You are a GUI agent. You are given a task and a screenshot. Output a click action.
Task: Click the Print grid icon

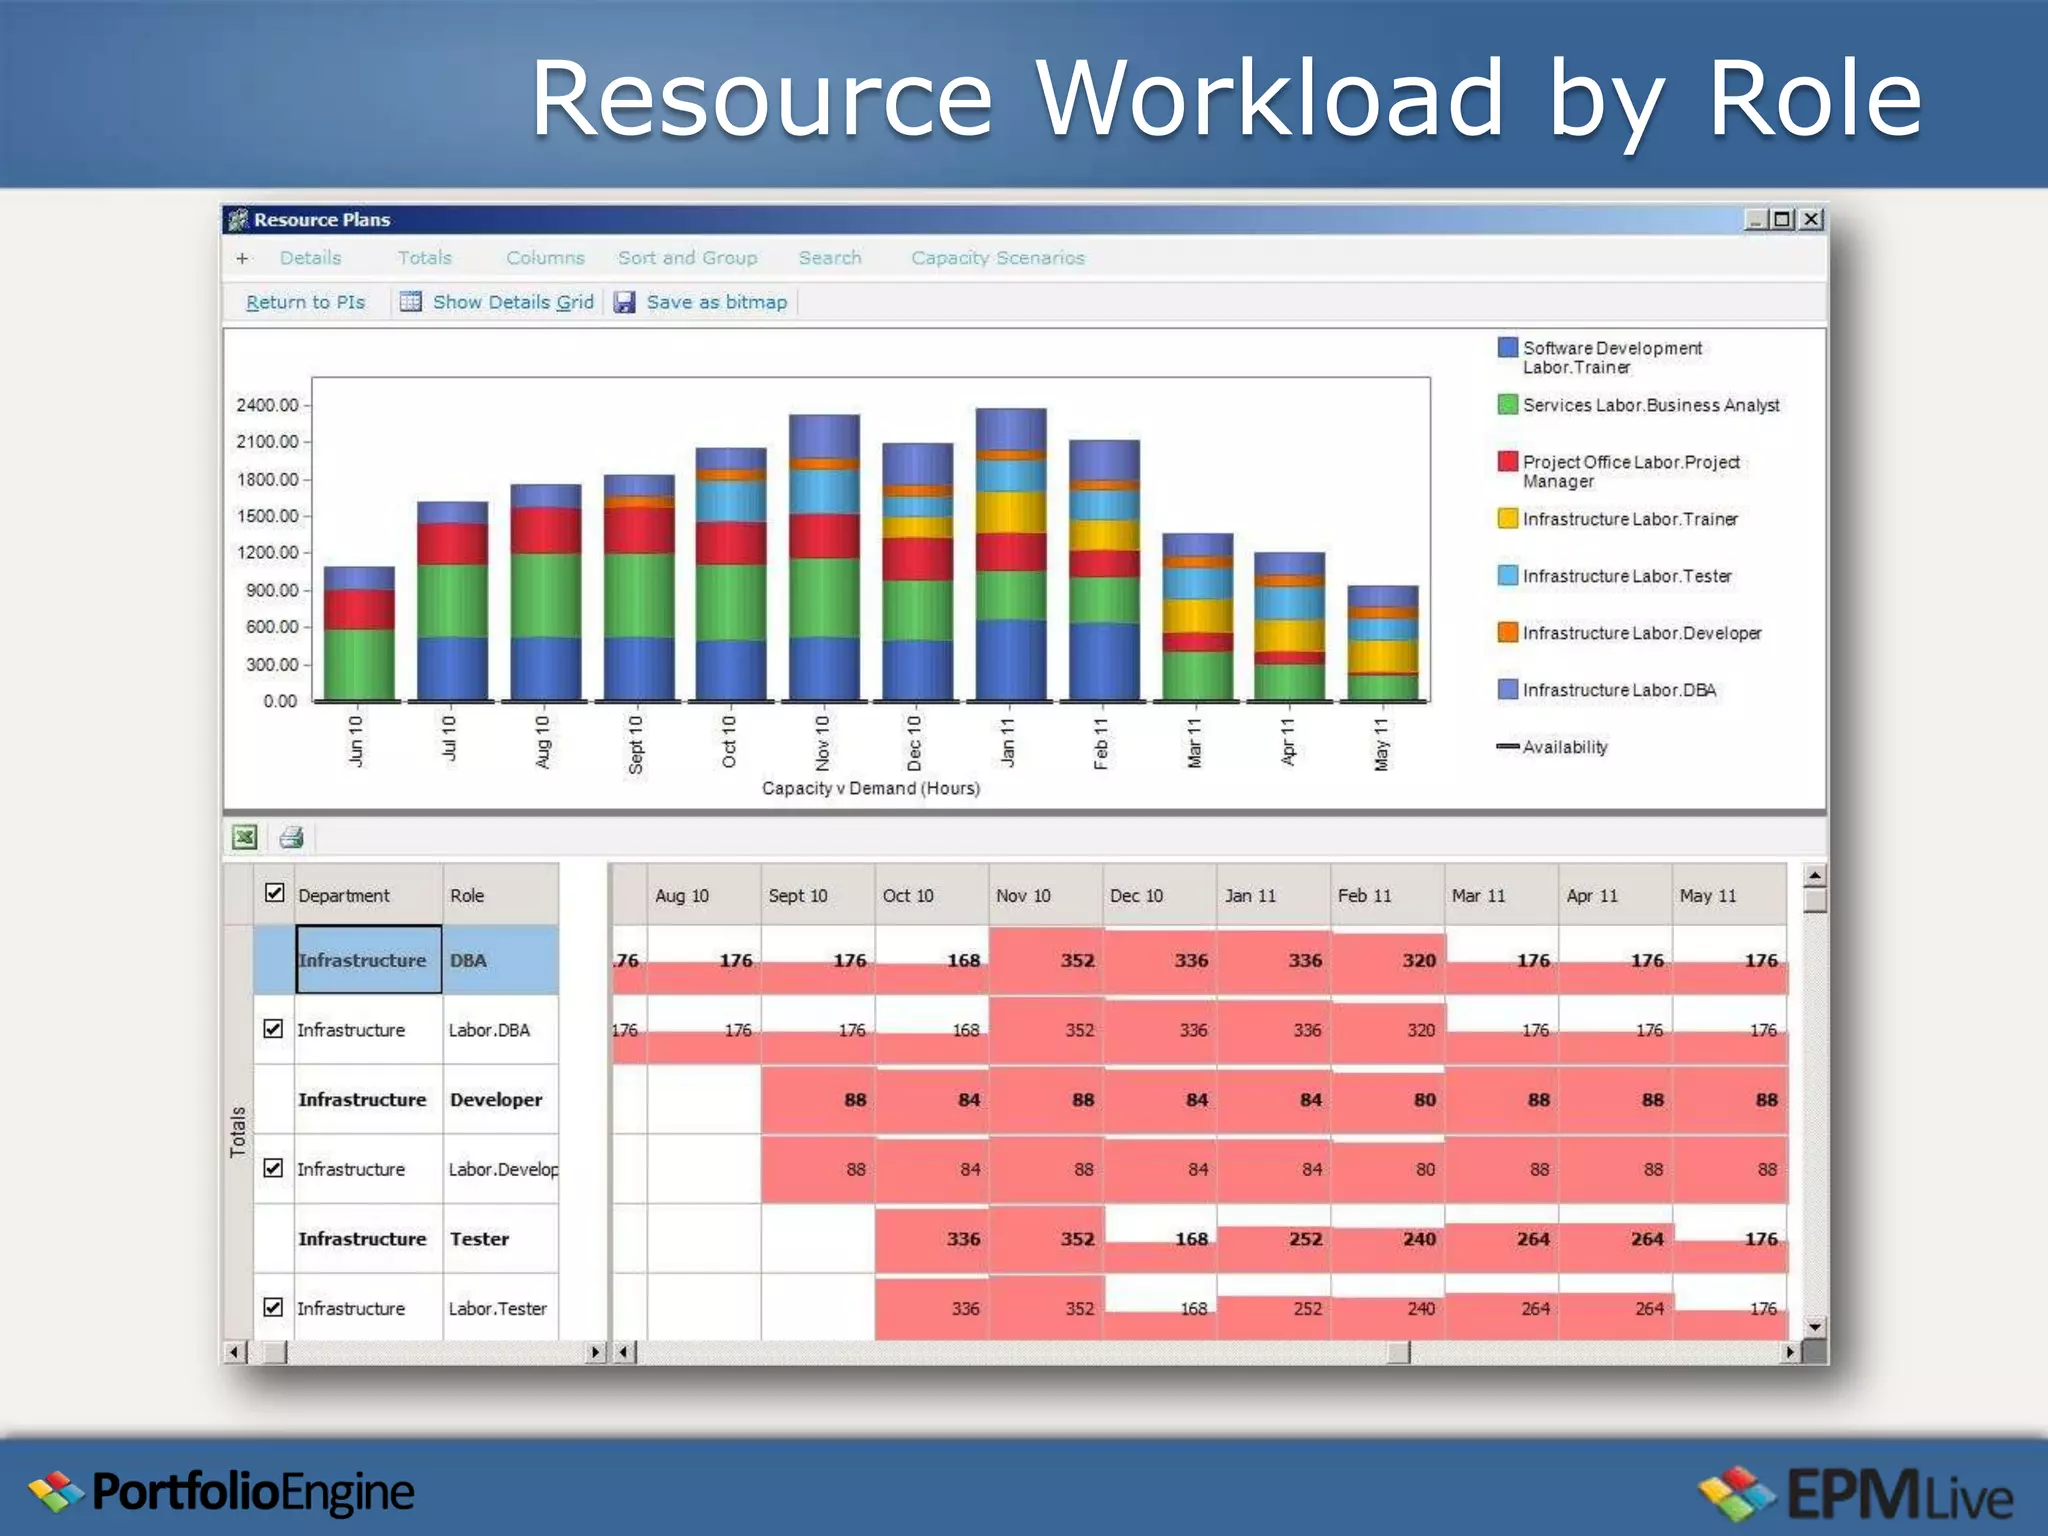(x=291, y=837)
